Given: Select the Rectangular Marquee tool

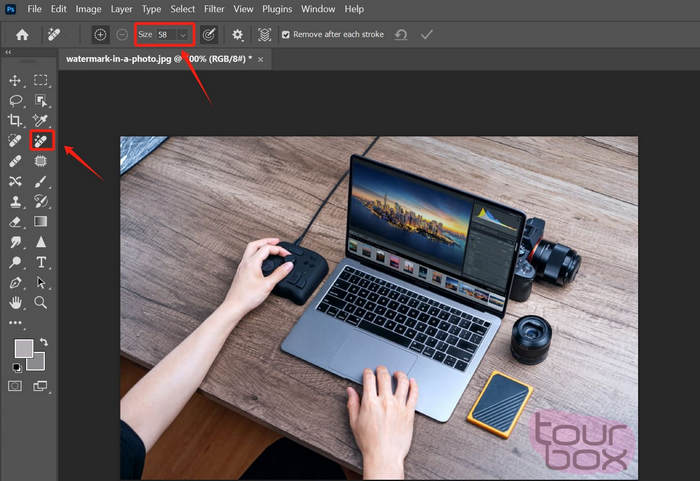Looking at the screenshot, I should click(41, 80).
